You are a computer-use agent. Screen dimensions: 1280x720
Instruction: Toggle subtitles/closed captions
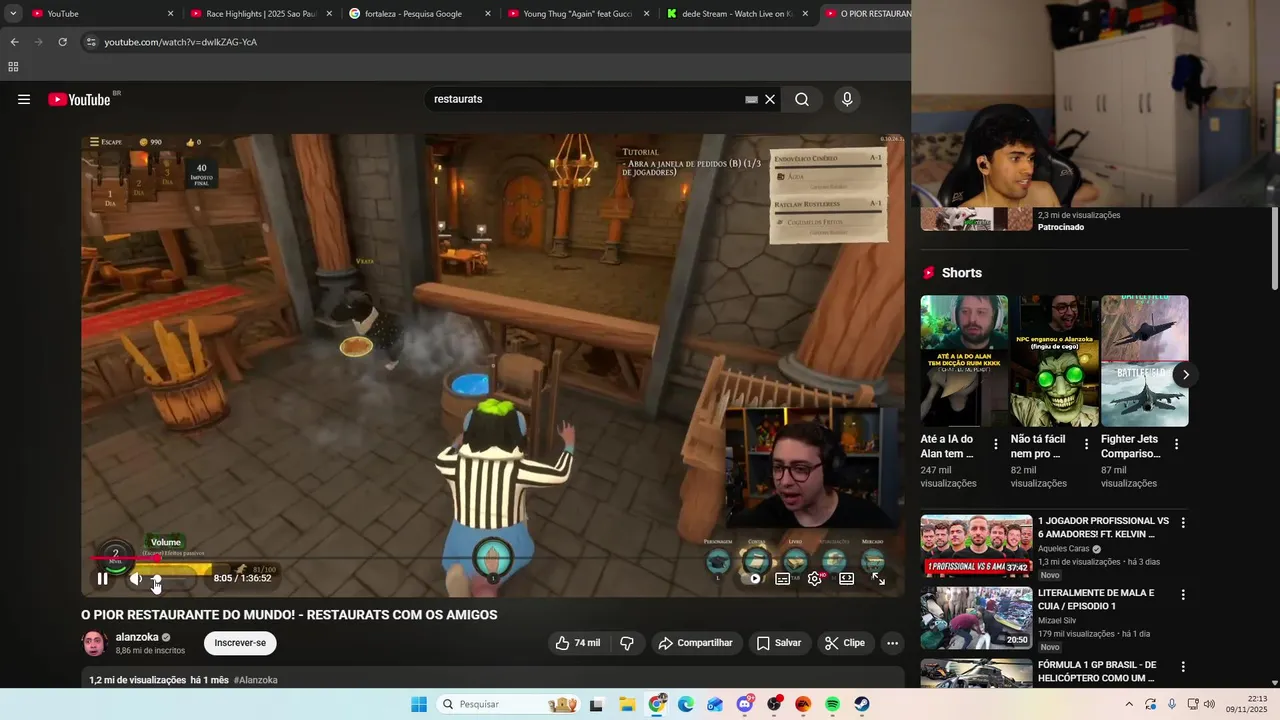783,578
